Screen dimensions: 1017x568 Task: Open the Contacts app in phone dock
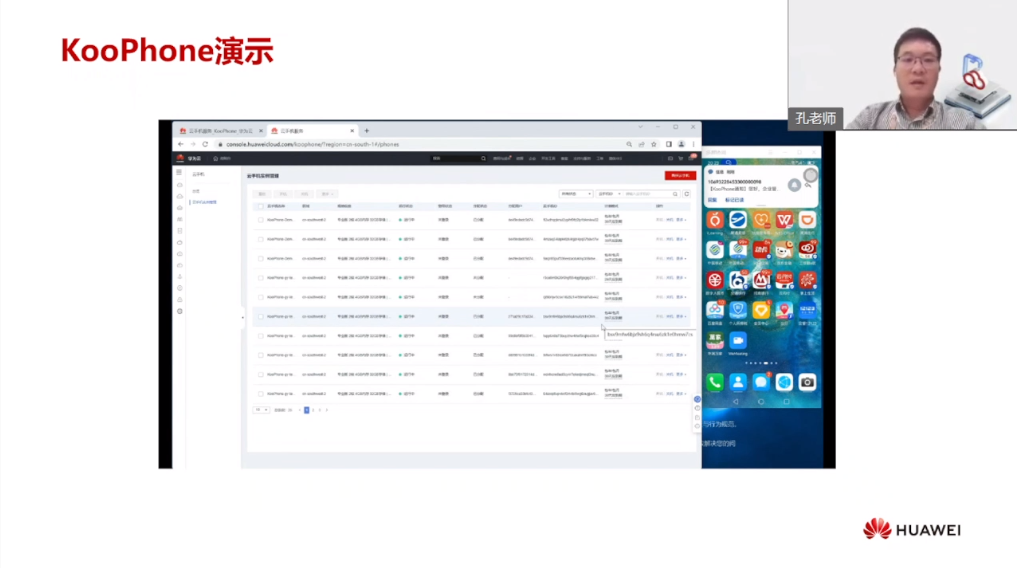click(x=737, y=383)
